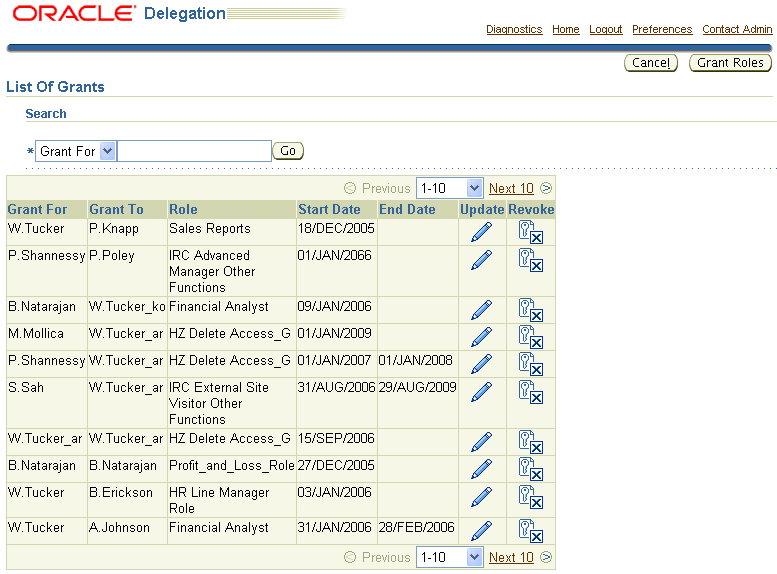
Task: Revoke the Sales Reports grant to P.Knapp
Action: (531, 232)
